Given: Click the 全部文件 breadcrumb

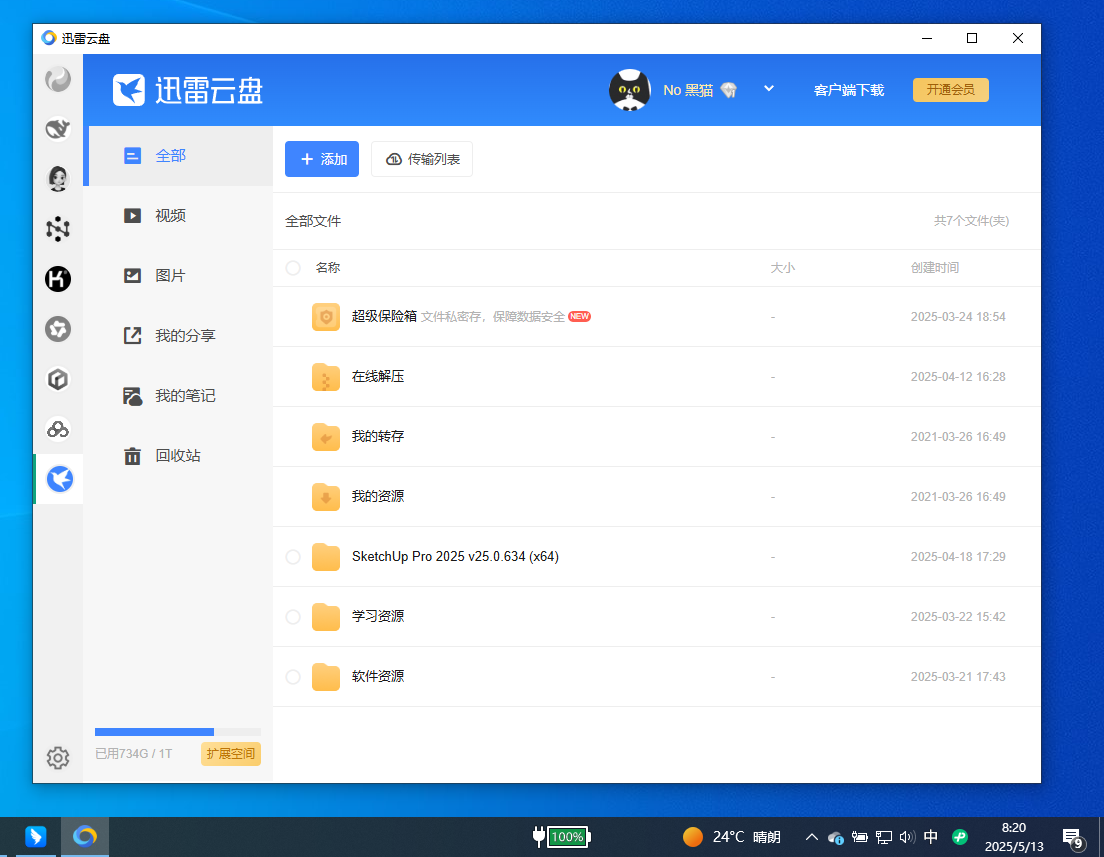Looking at the screenshot, I should pyautogui.click(x=313, y=221).
